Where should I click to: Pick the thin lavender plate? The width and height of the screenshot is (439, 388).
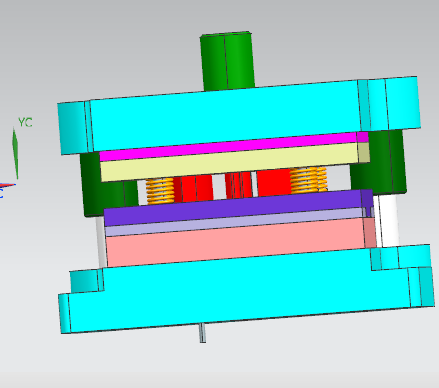(233, 222)
